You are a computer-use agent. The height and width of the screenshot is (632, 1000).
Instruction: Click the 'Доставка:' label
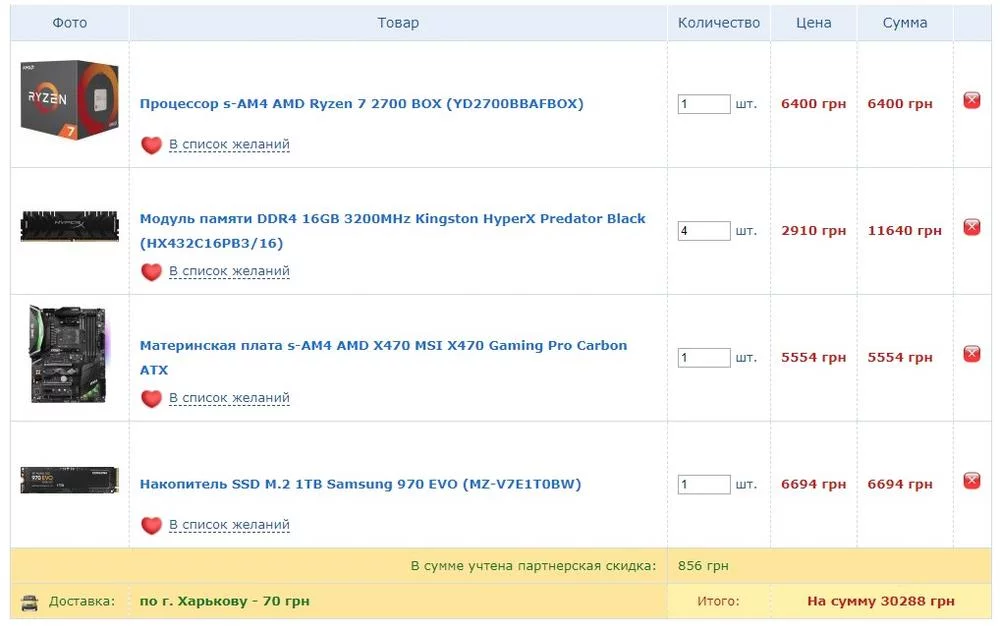(82, 601)
